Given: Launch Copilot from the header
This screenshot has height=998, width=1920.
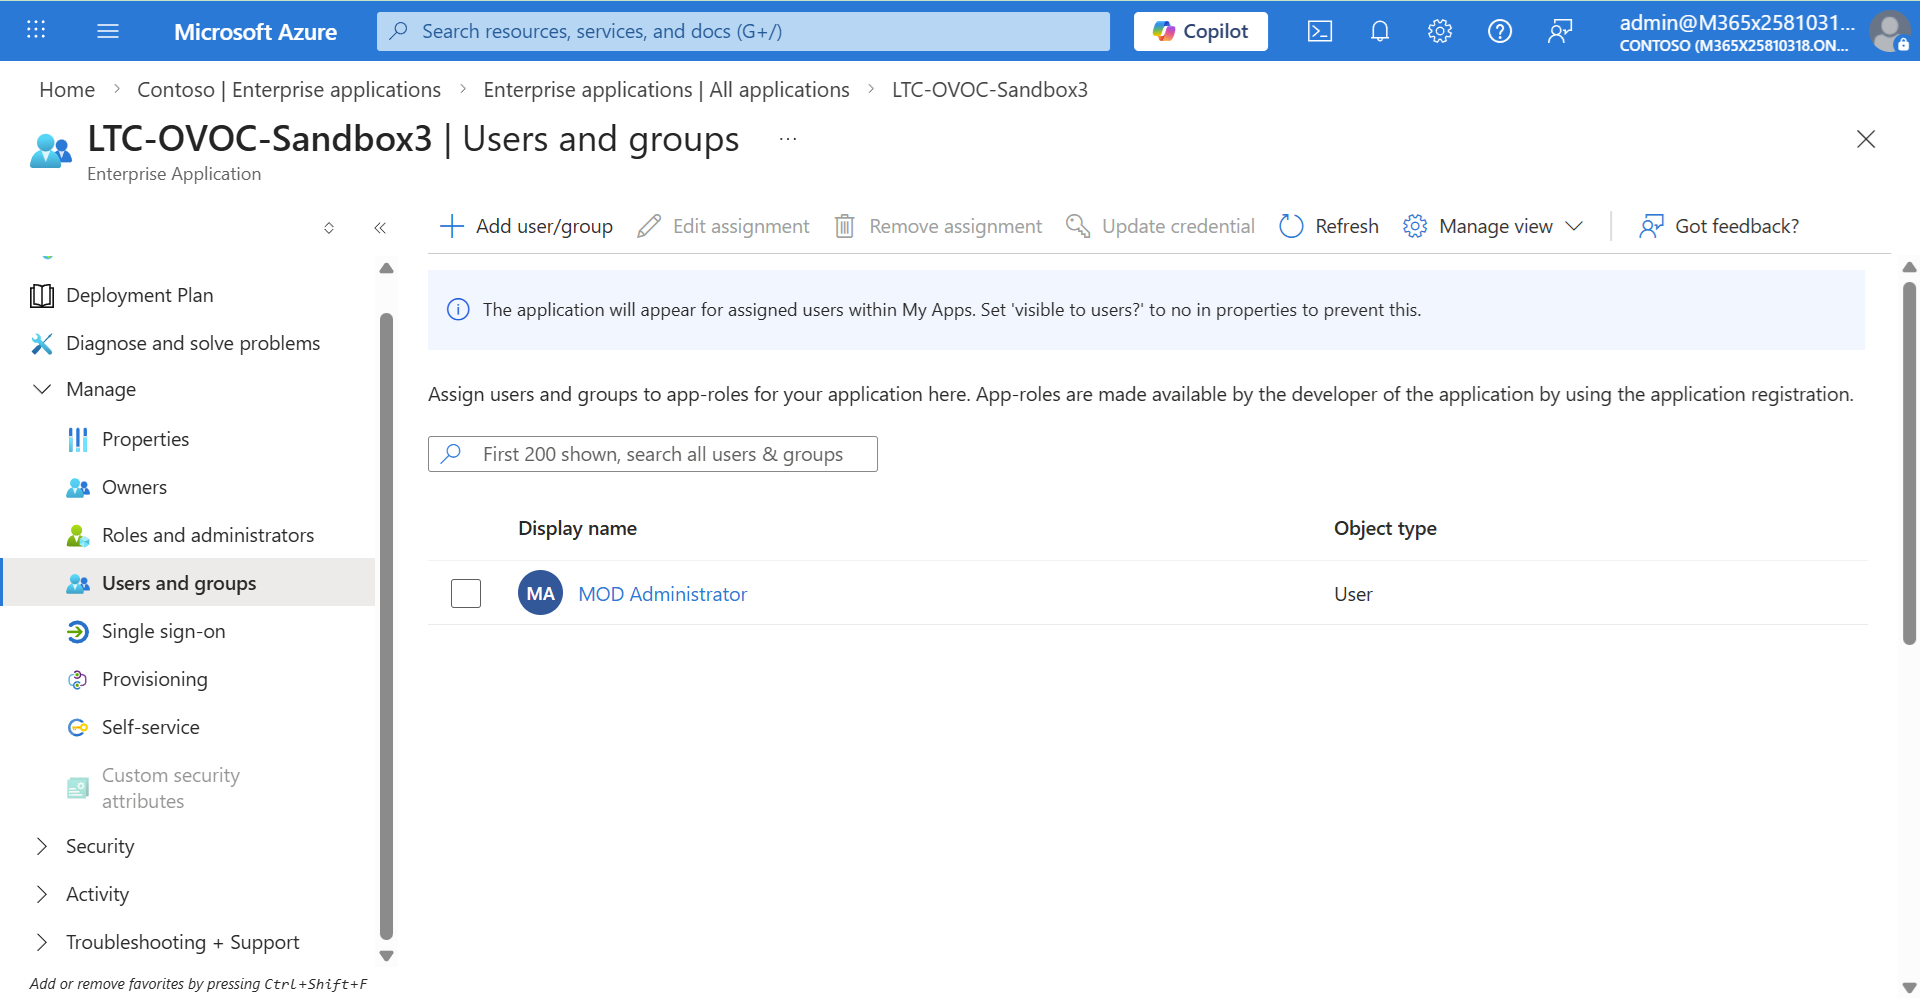Looking at the screenshot, I should (x=1200, y=31).
